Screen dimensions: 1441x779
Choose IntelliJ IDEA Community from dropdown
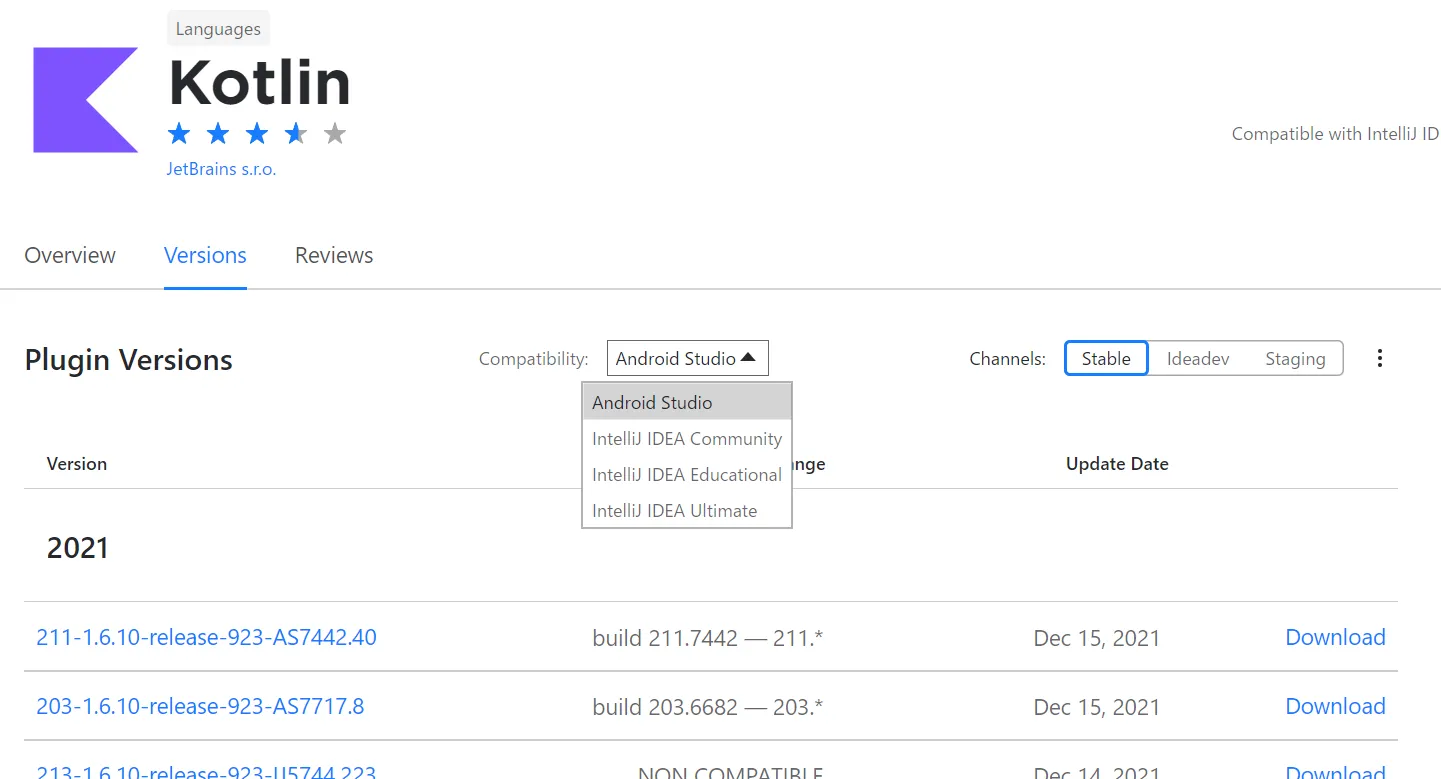click(x=687, y=439)
